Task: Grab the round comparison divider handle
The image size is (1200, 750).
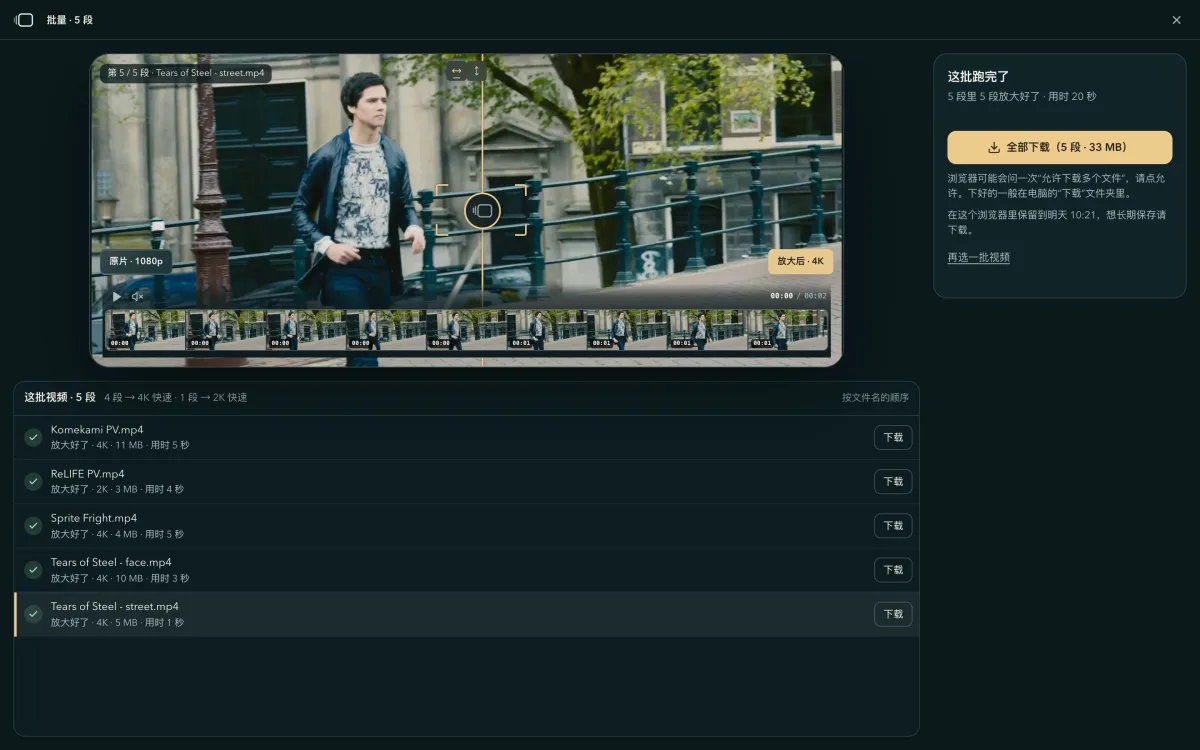Action: (482, 211)
